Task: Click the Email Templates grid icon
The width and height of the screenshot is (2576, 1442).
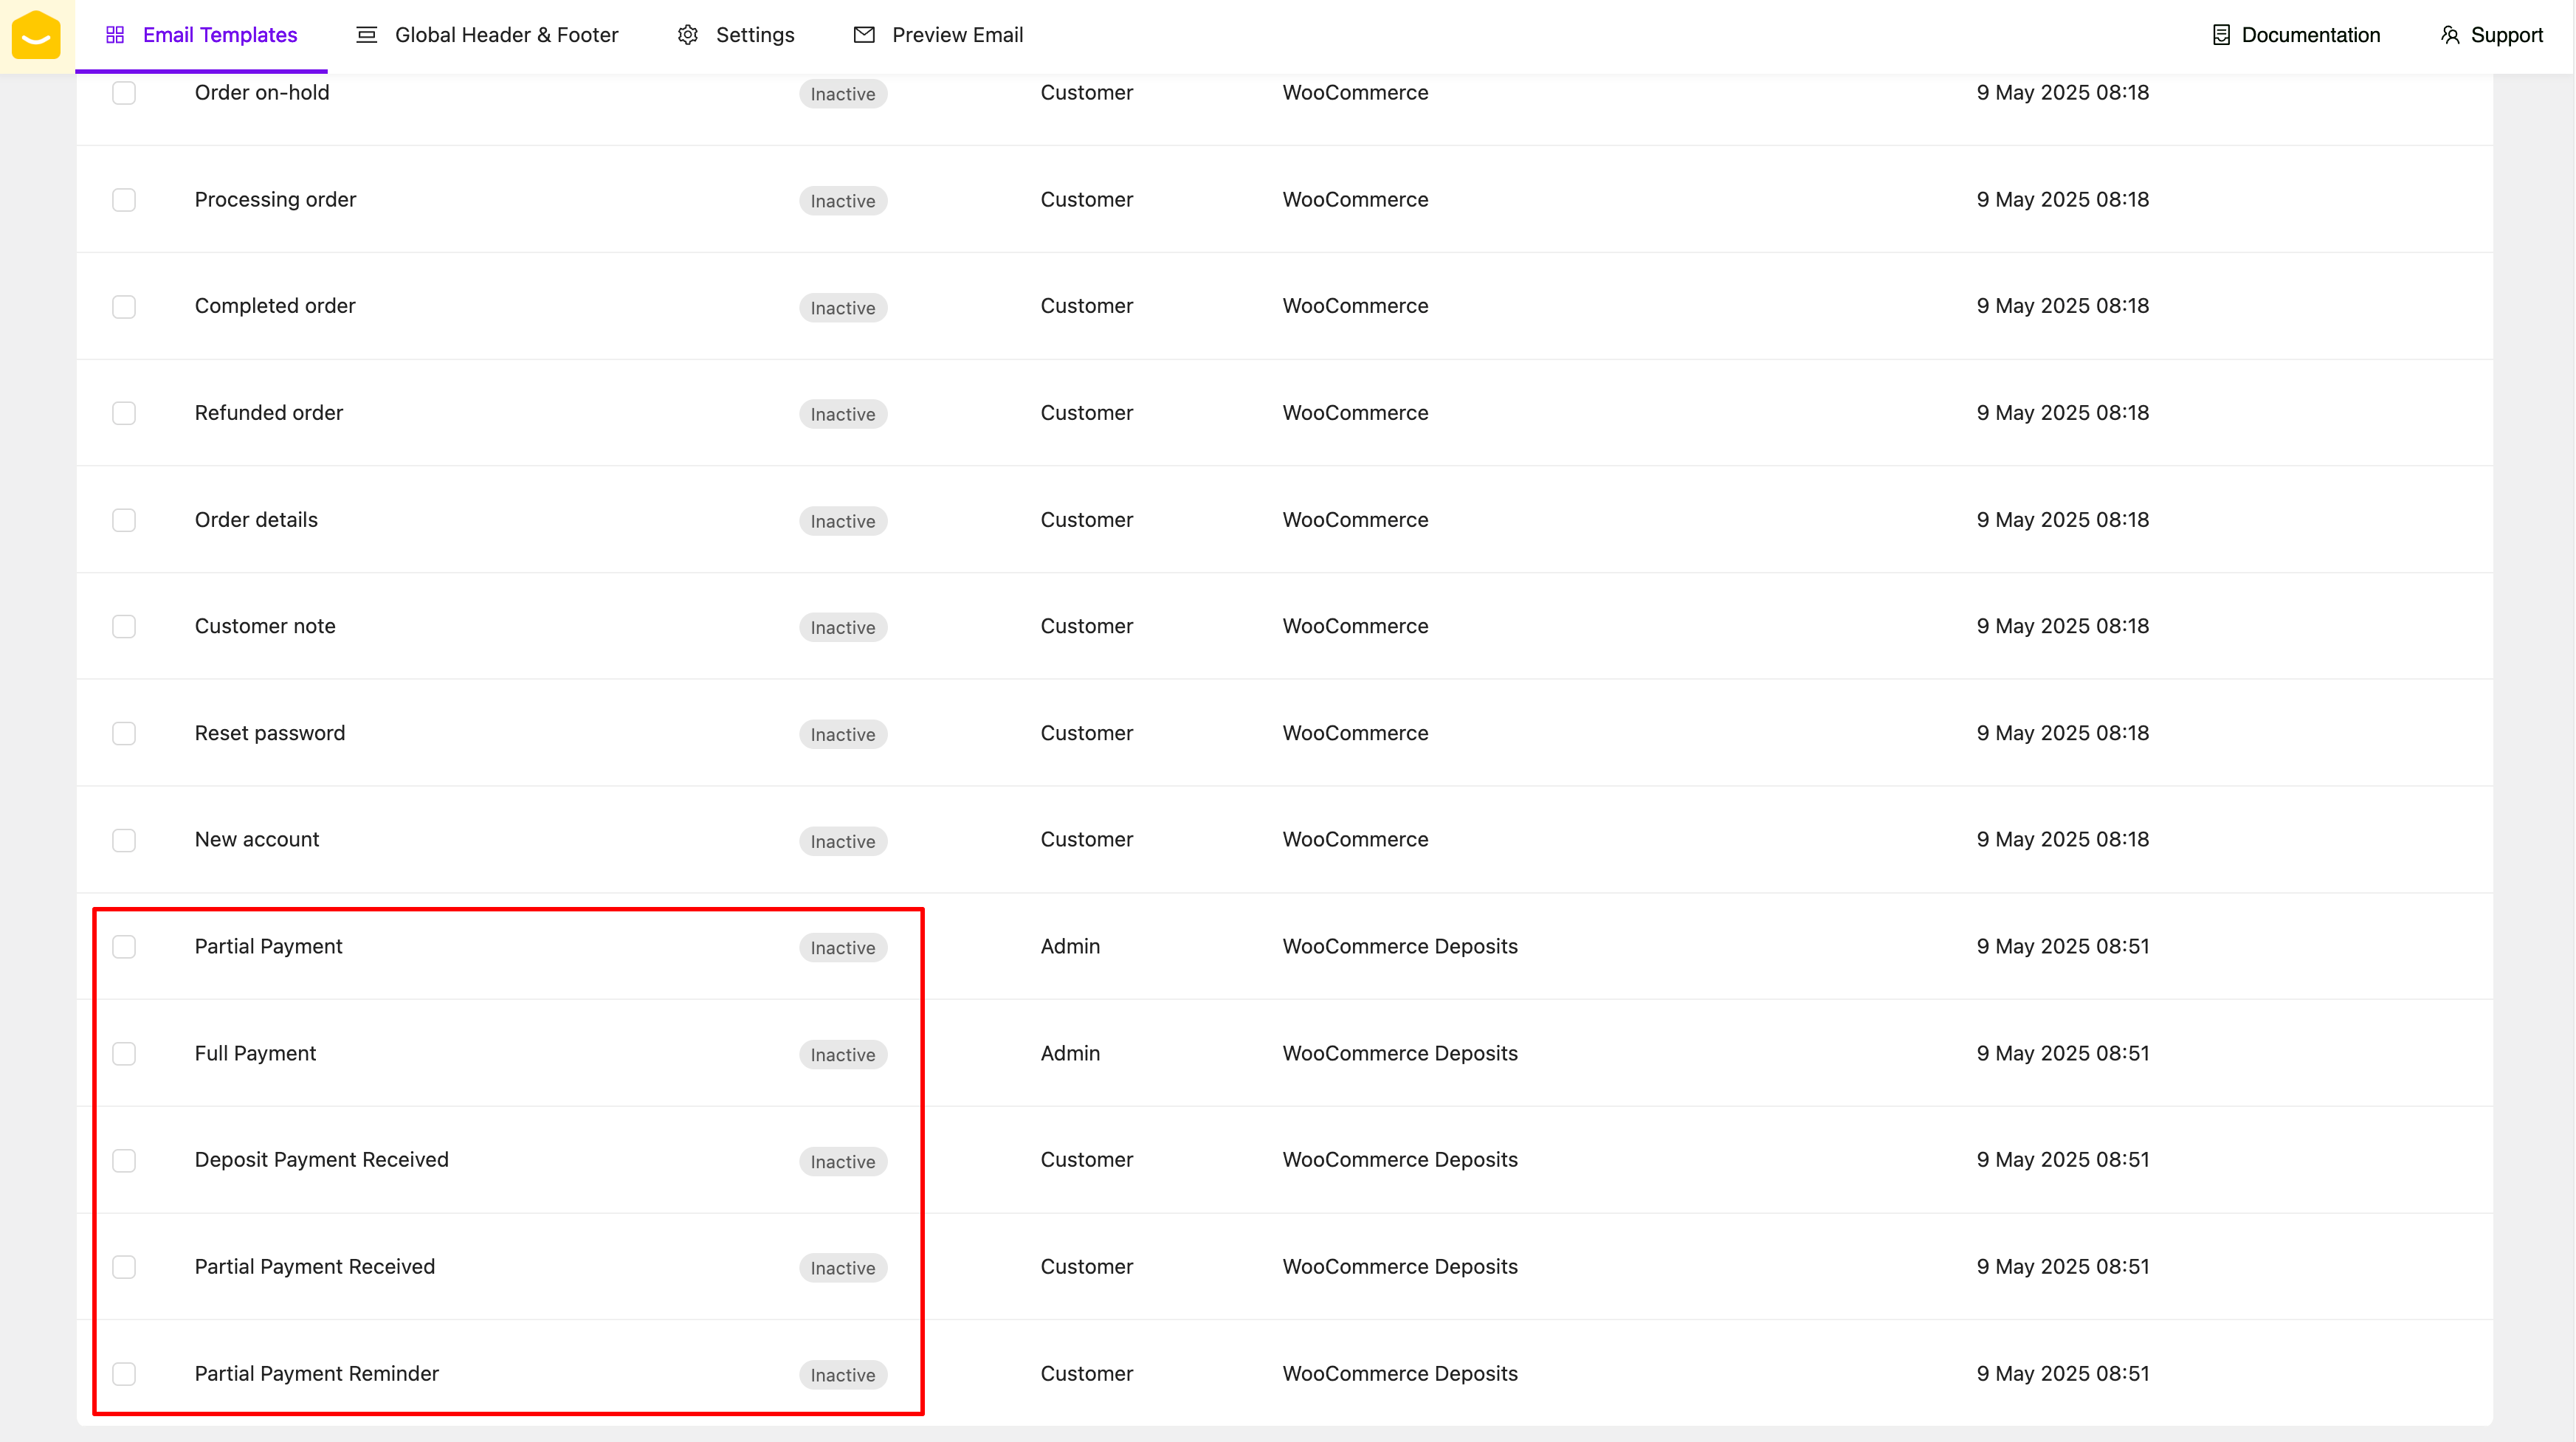Action: click(115, 35)
